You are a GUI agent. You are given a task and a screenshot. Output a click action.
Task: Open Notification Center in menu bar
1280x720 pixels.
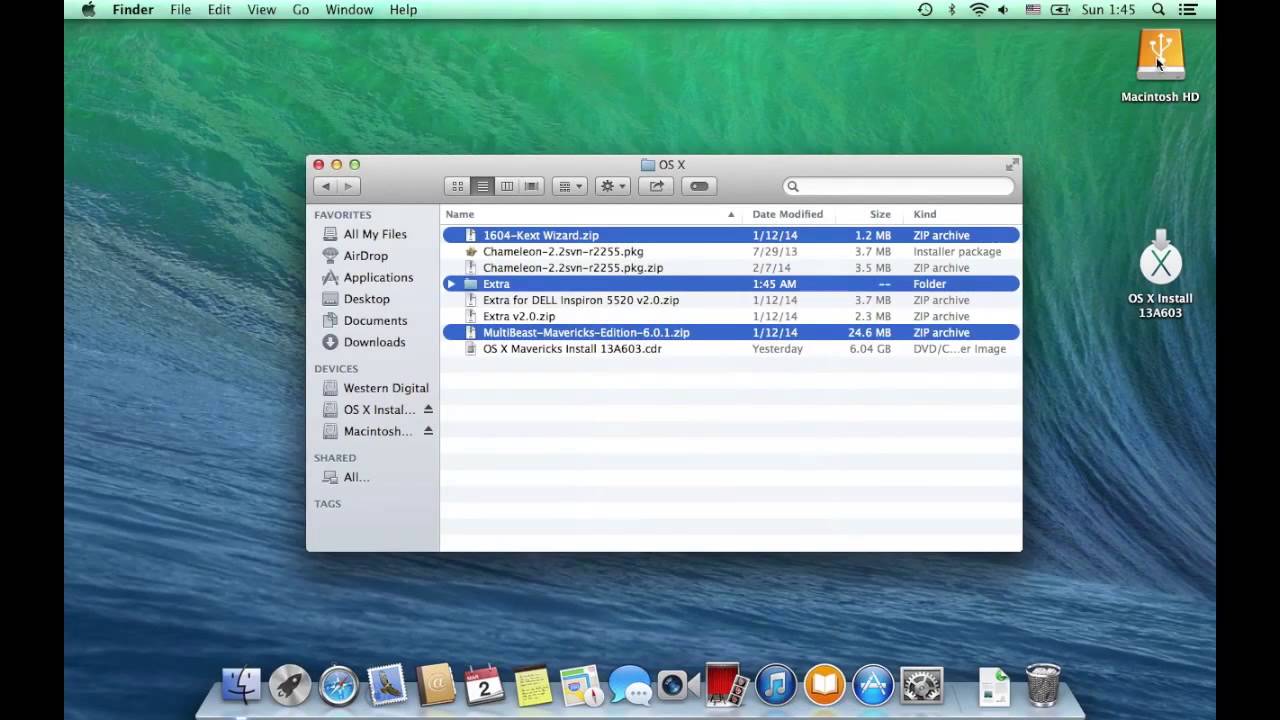1190,10
